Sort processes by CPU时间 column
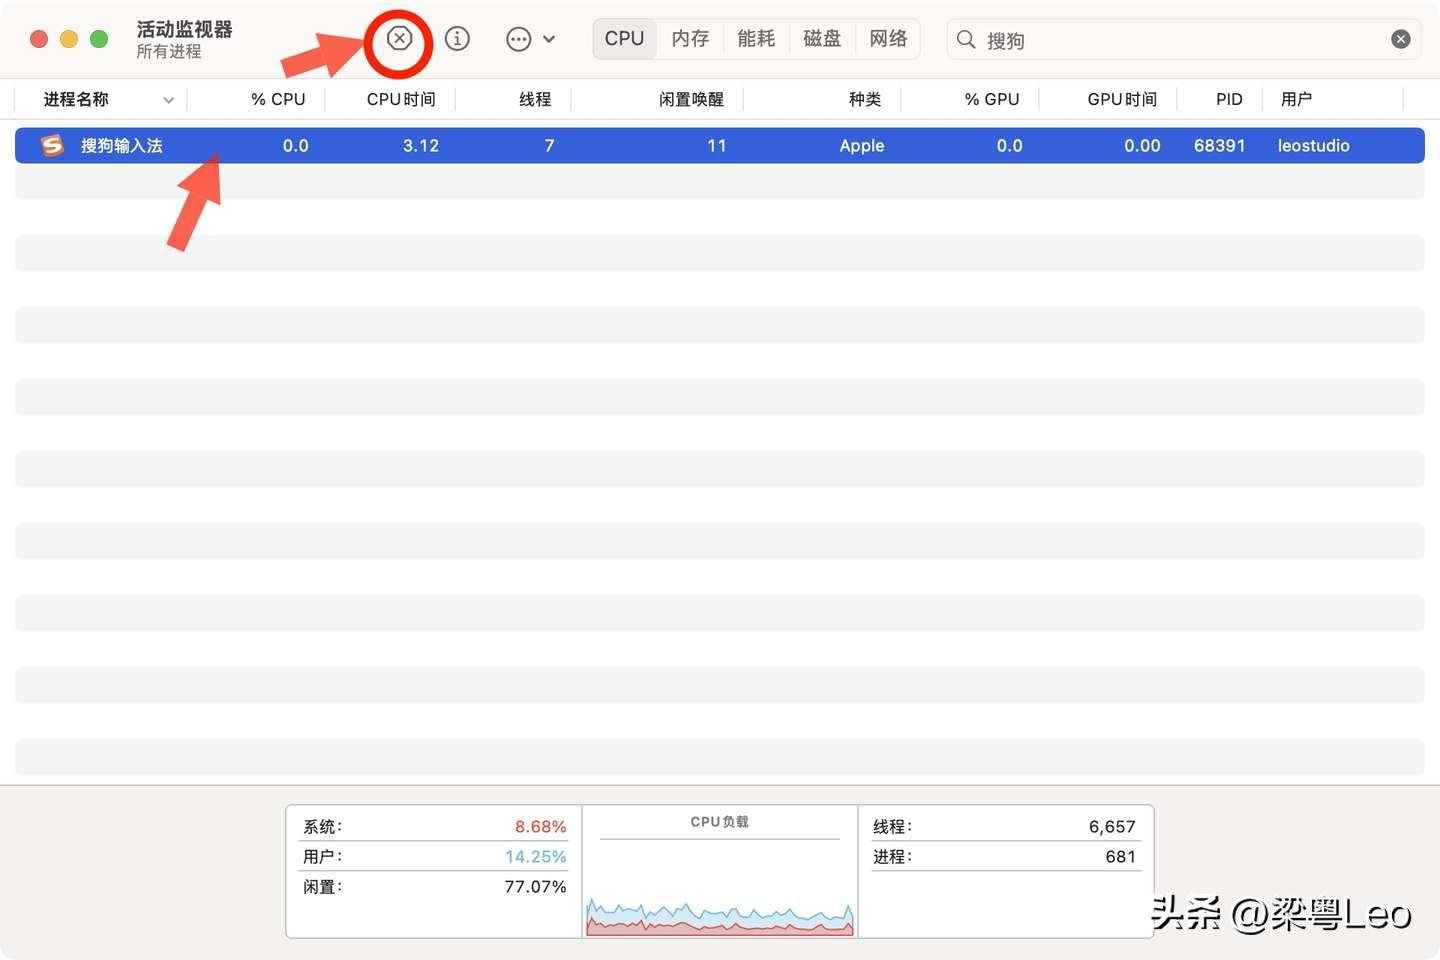The height and width of the screenshot is (960, 1440). click(x=401, y=99)
